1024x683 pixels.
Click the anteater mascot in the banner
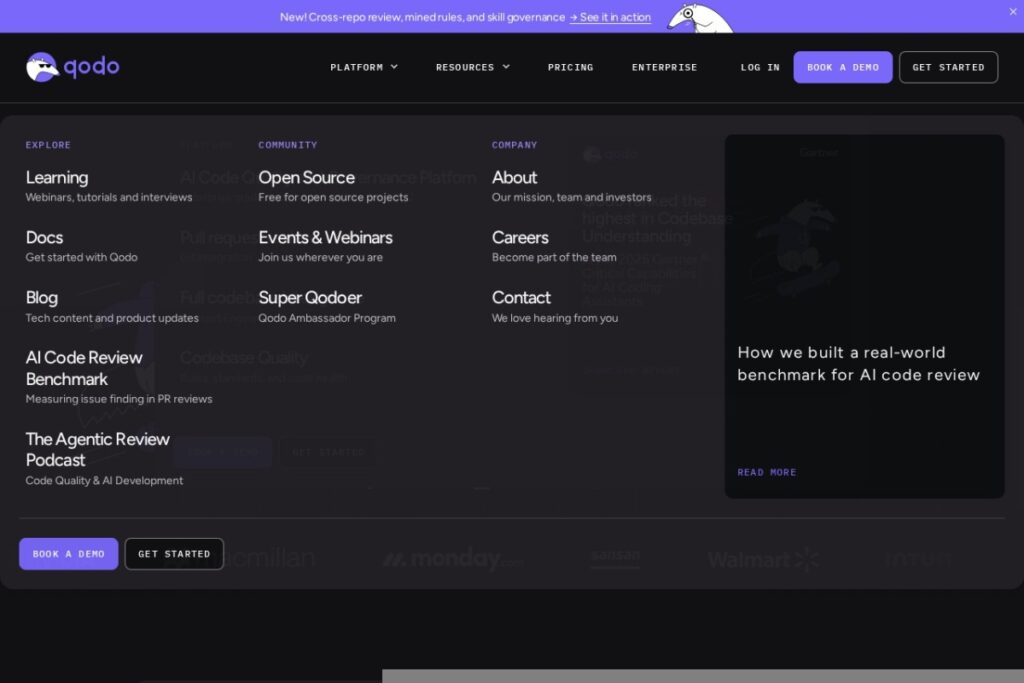[699, 18]
